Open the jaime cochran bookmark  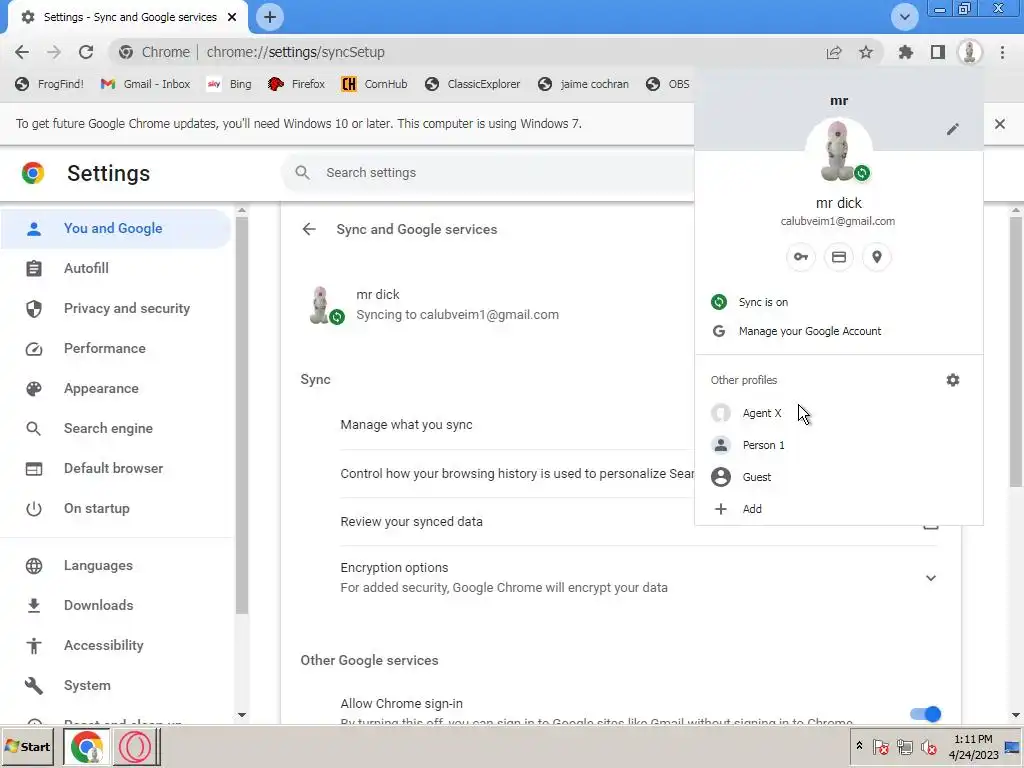click(x=584, y=84)
